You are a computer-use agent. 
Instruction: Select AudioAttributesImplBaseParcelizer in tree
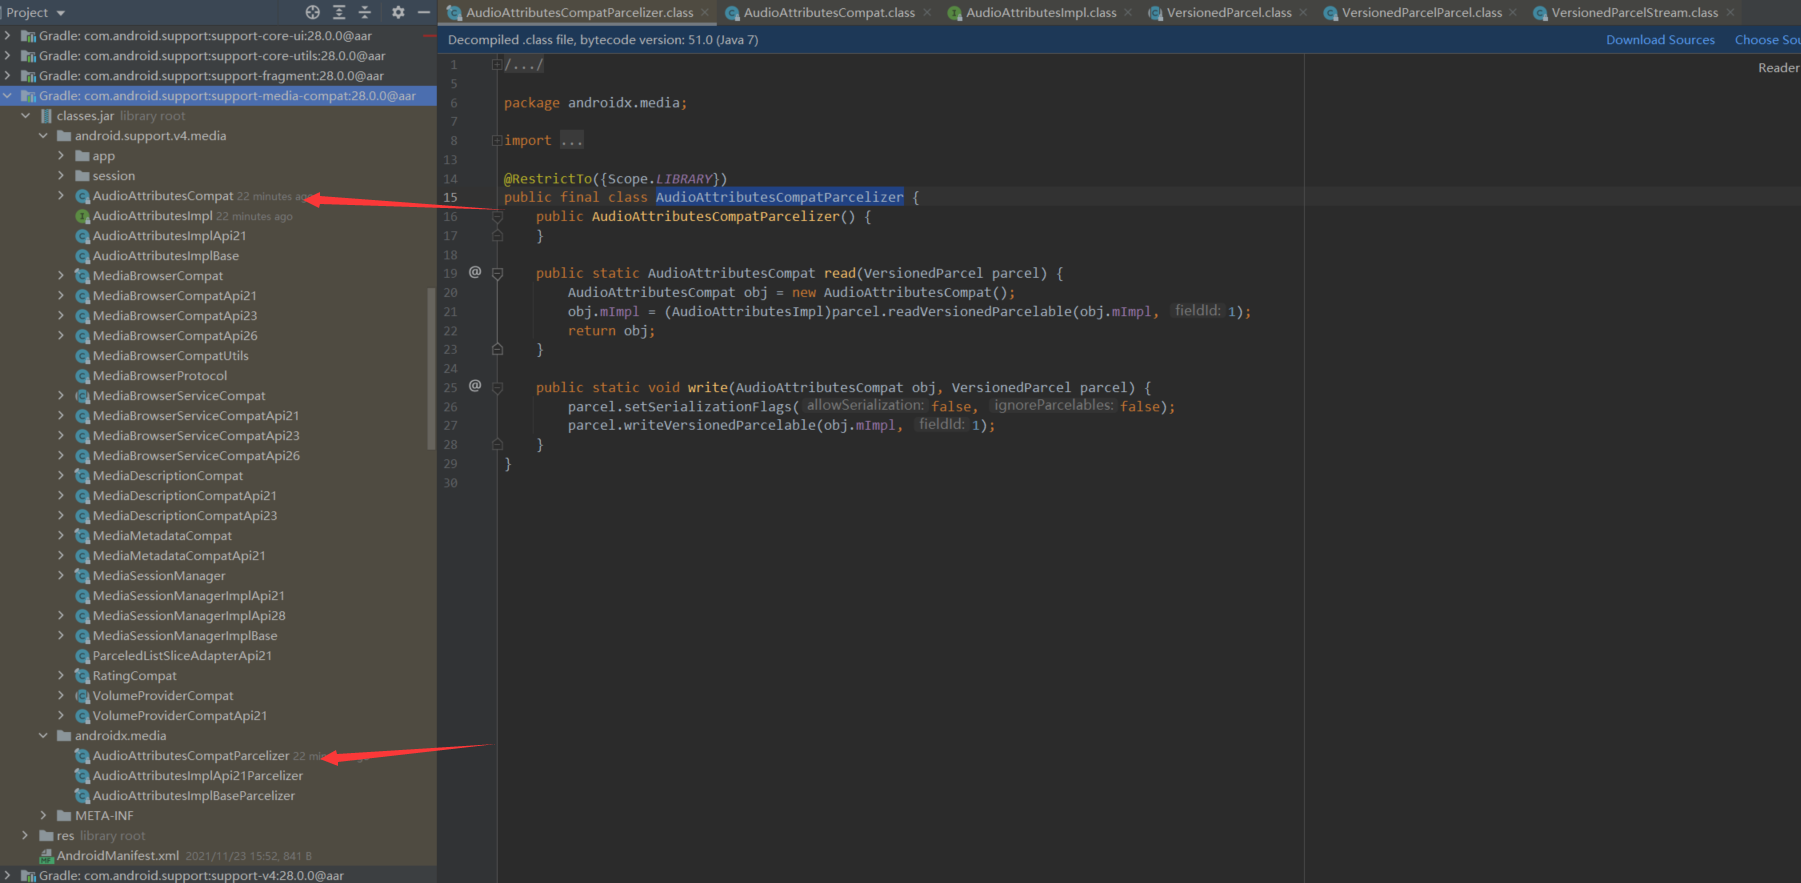[194, 796]
